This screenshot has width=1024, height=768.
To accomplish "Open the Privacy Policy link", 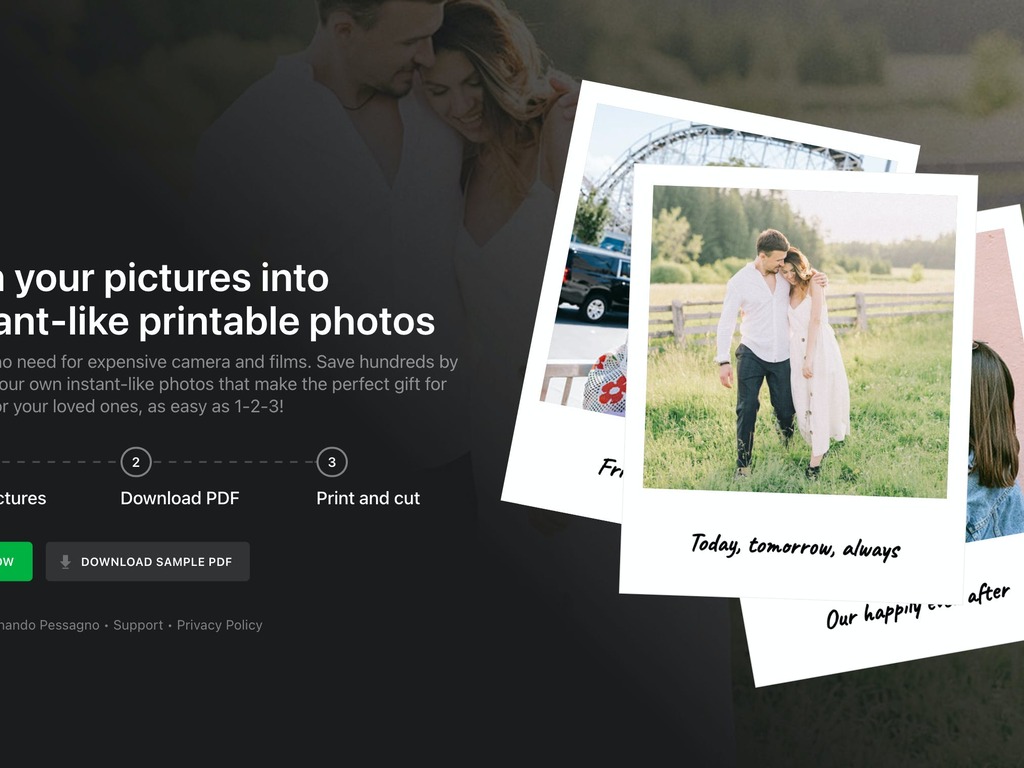I will [x=219, y=625].
